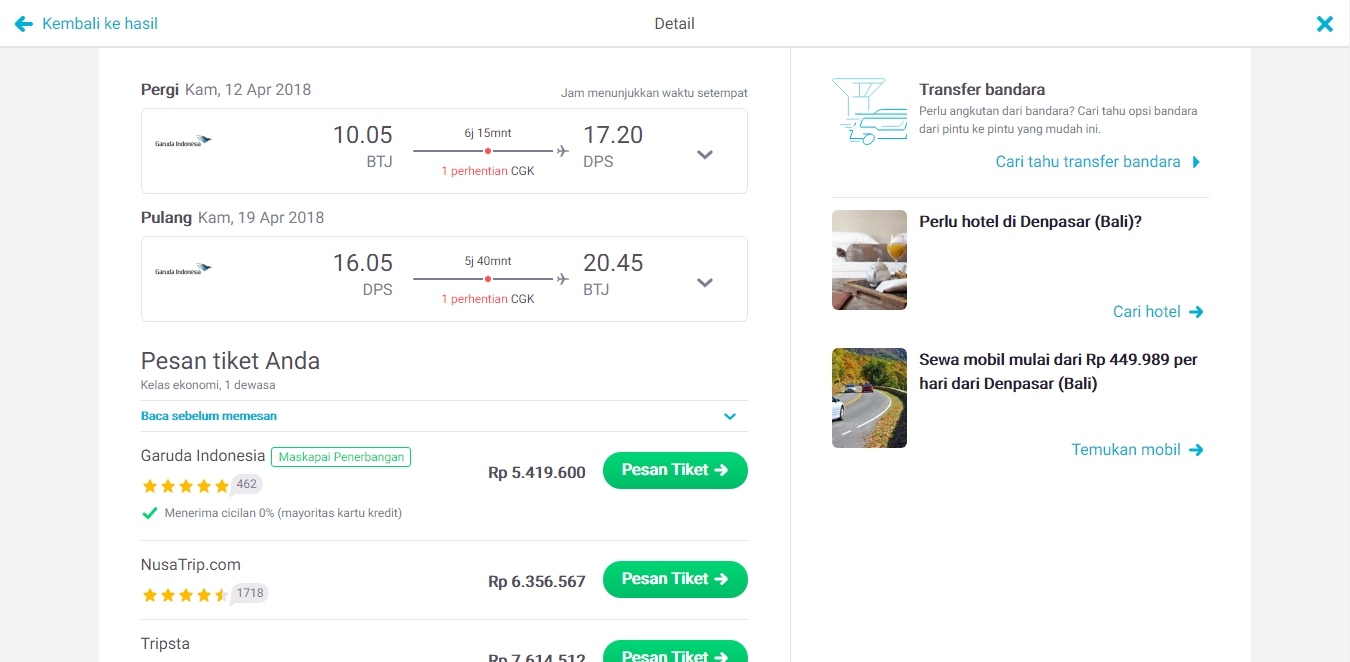Viewport: 1350px width, 662px height.
Task: Expand the departure flight BTJ to DPS details
Action: pos(705,154)
